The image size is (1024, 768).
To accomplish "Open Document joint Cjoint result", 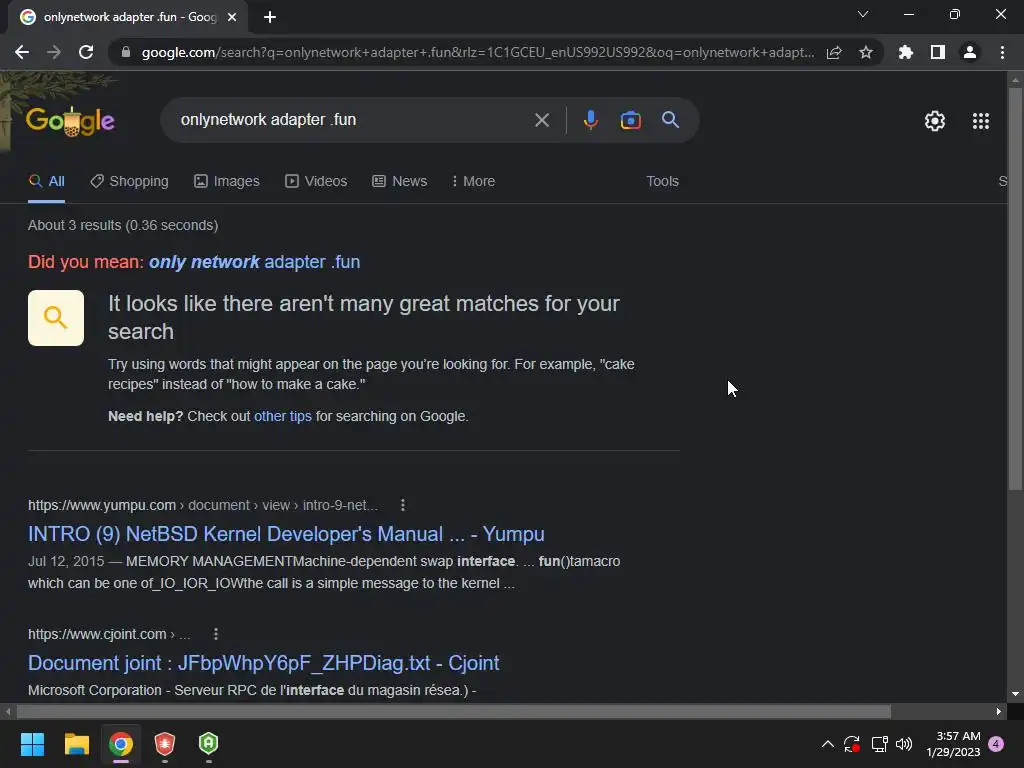I will [263, 663].
